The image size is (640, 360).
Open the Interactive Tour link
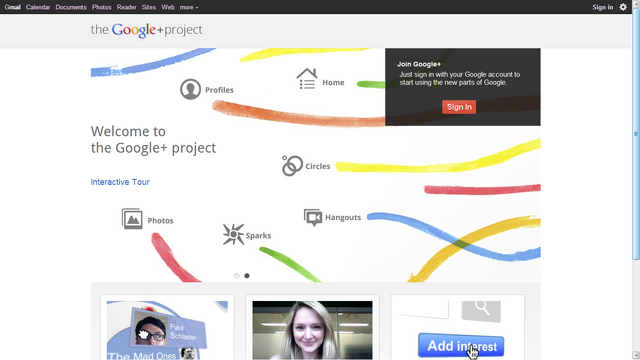point(120,182)
